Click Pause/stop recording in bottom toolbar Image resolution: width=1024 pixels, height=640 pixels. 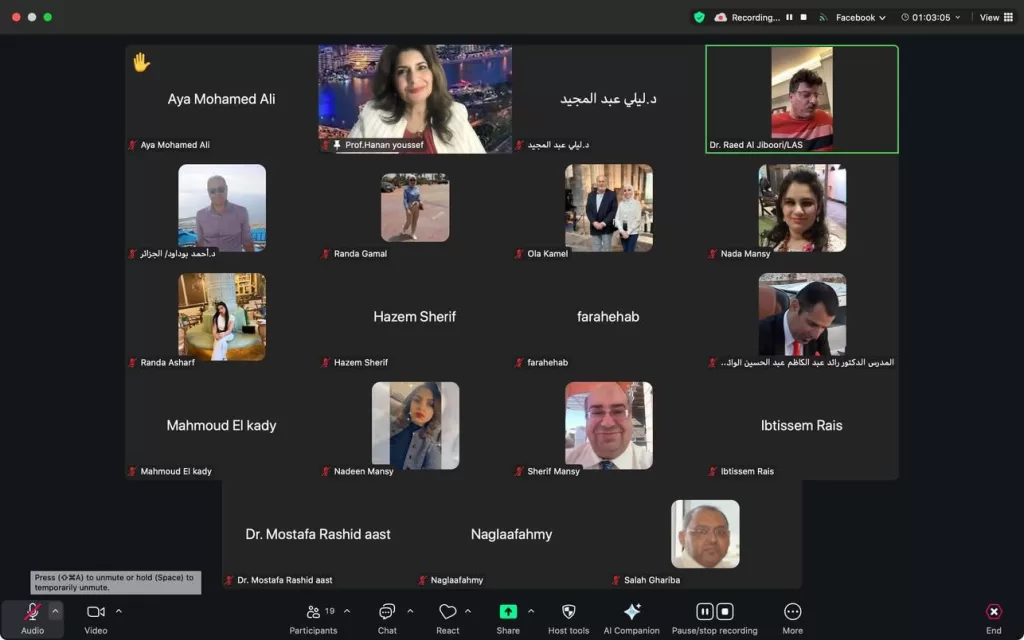(x=714, y=612)
